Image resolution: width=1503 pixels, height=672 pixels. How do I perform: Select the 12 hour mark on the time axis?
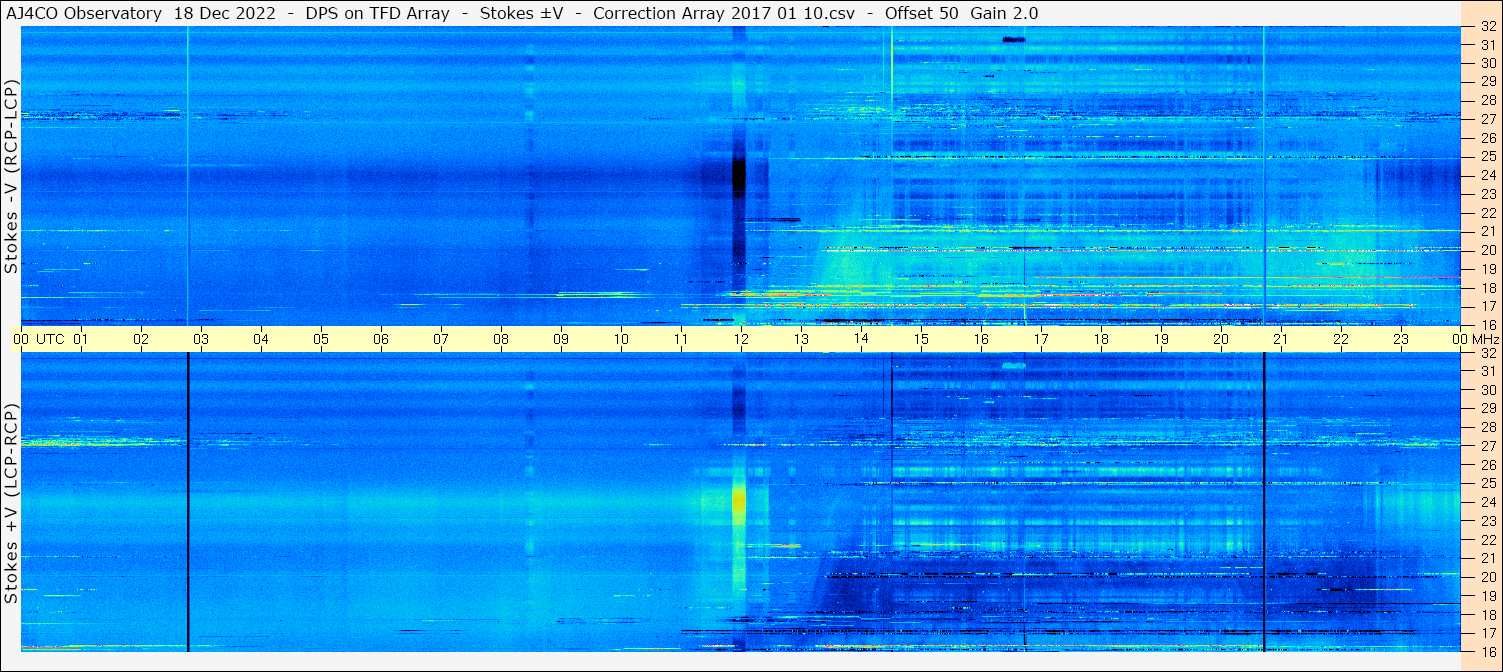pyautogui.click(x=741, y=339)
